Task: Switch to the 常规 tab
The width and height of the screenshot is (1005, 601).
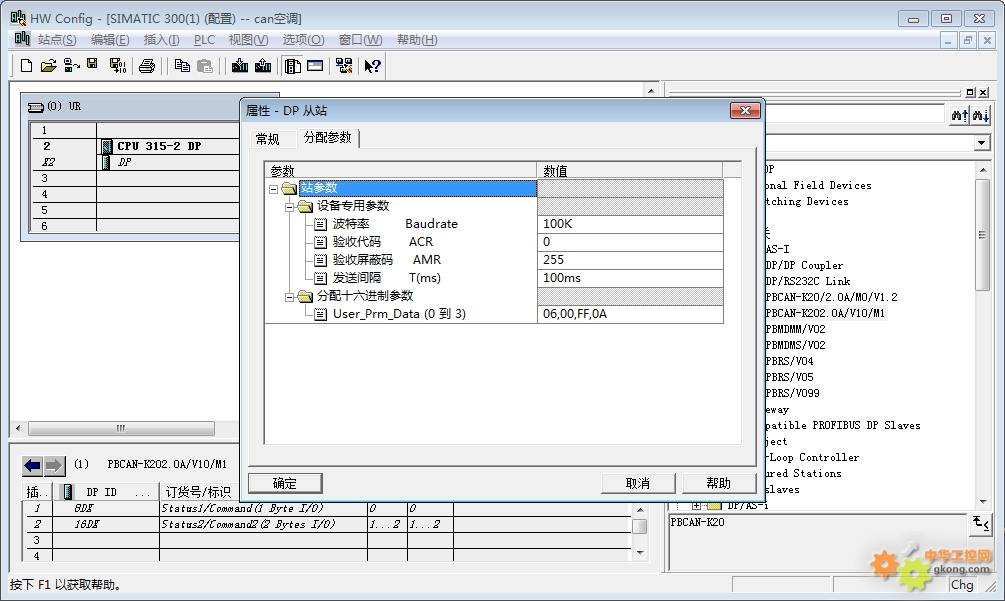Action: point(267,139)
